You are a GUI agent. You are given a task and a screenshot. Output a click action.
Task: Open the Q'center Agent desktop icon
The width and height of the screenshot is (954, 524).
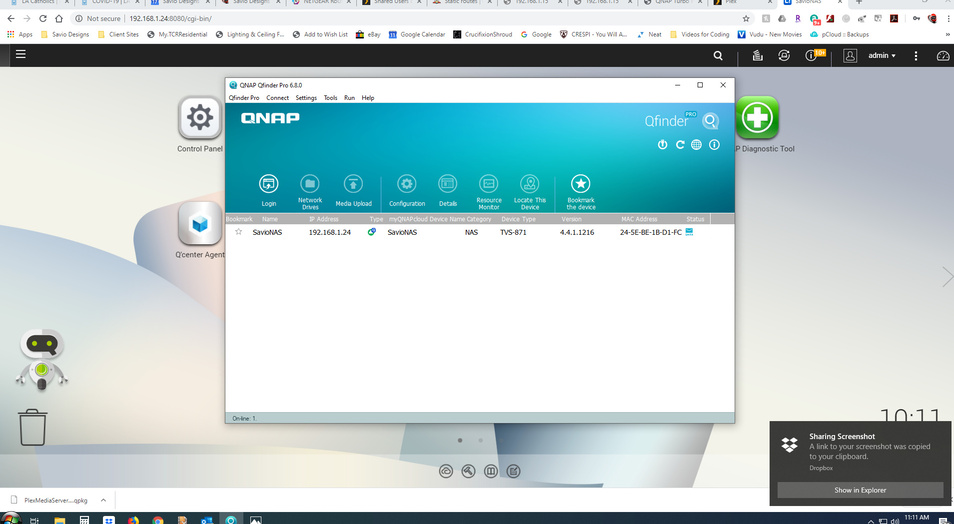point(200,223)
